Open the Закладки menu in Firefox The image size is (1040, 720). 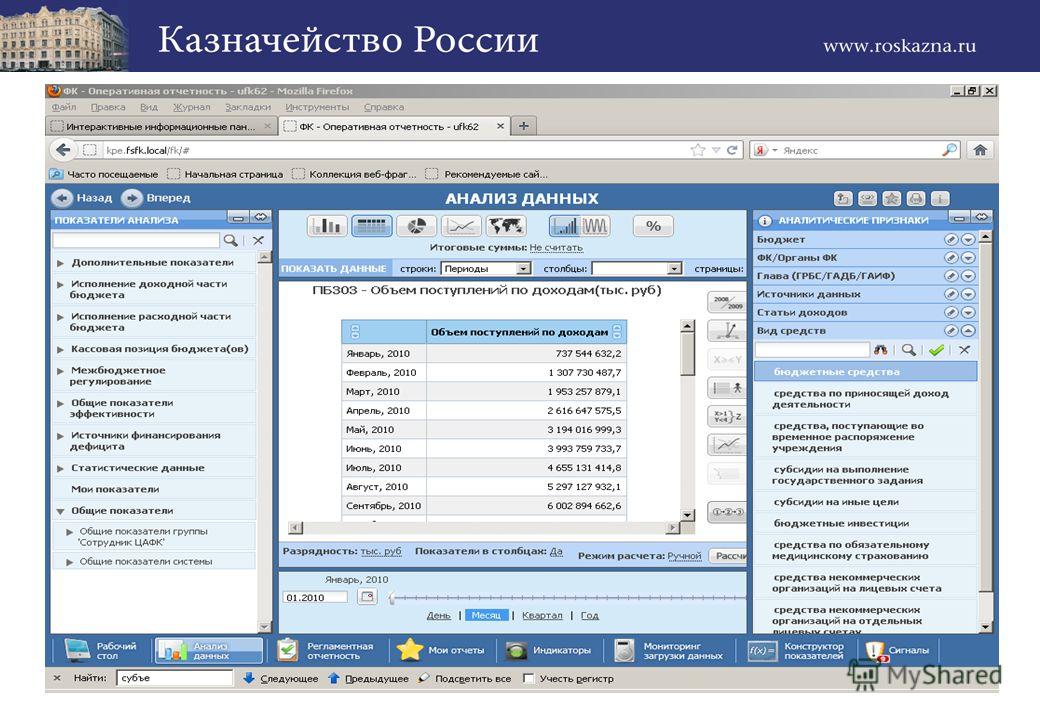coord(248,107)
